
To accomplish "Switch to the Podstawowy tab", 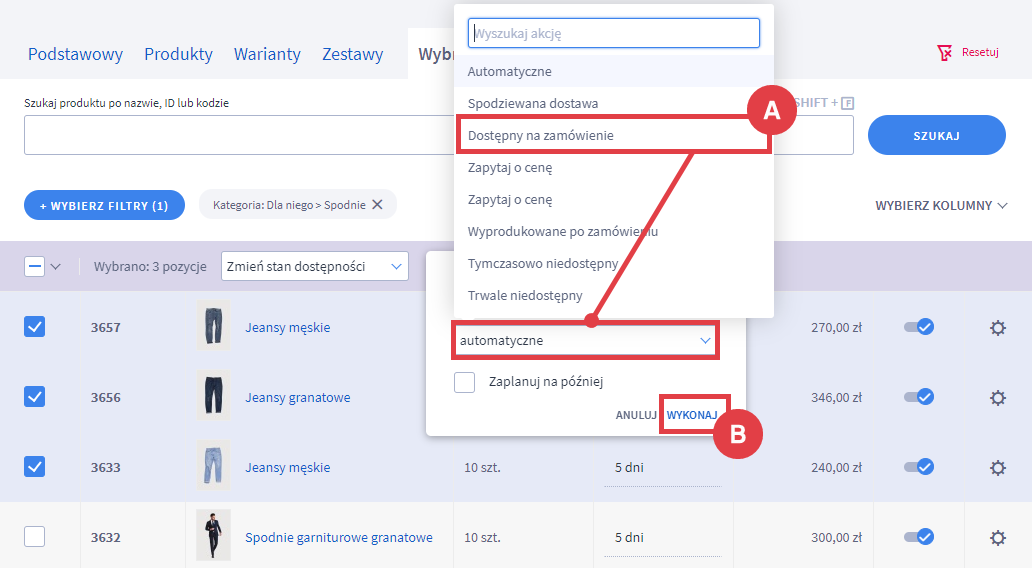I will pos(75,54).
